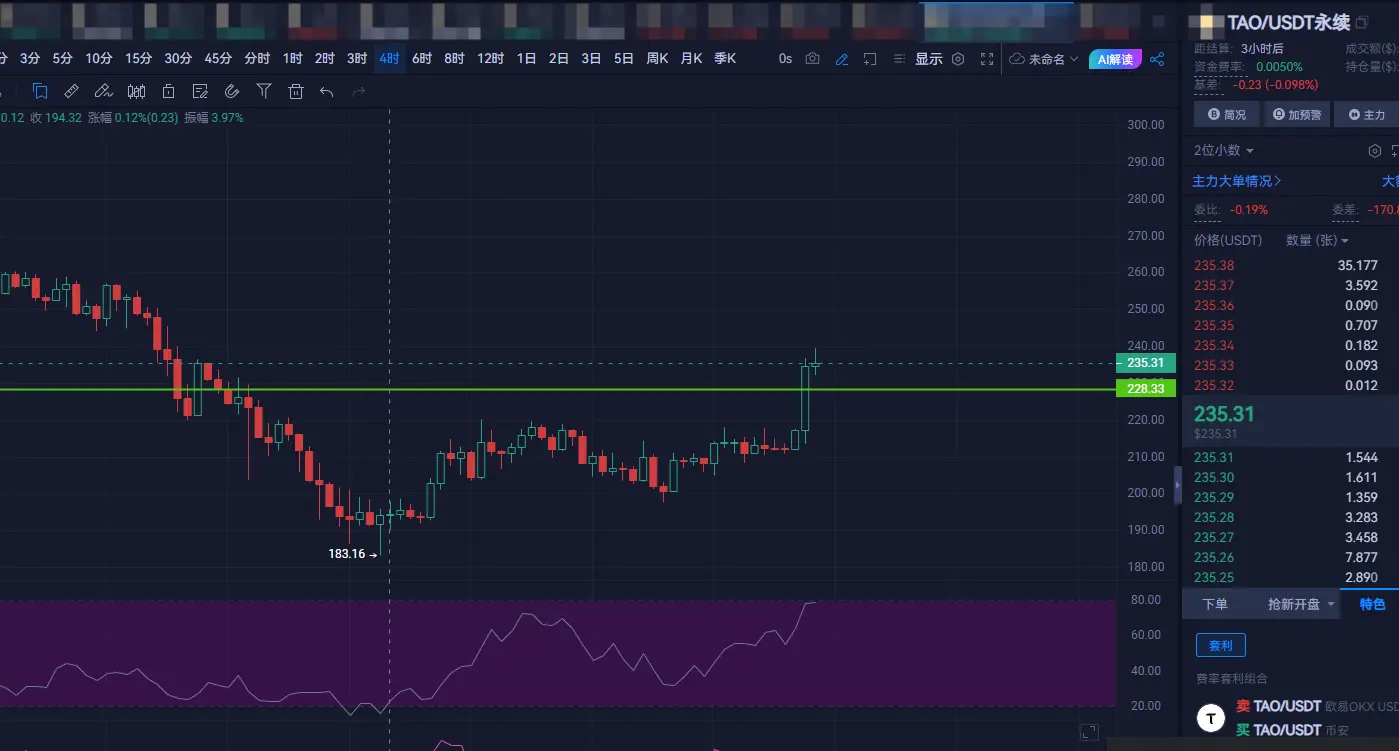Select the ruler measurement tool
Viewport: 1399px width, 751px height.
pos(71,91)
